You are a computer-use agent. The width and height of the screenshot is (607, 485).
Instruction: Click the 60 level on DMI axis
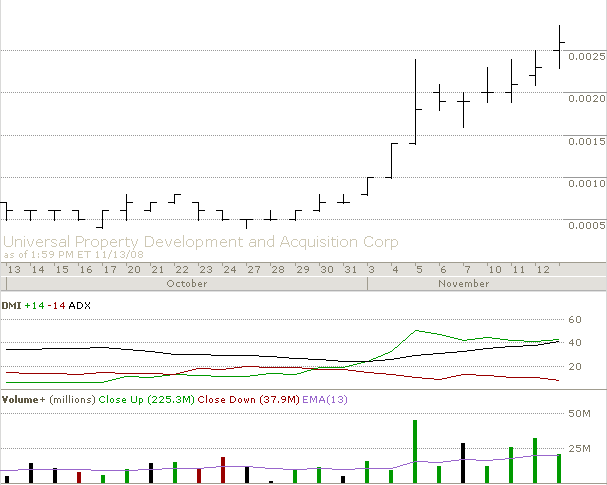[x=574, y=320]
